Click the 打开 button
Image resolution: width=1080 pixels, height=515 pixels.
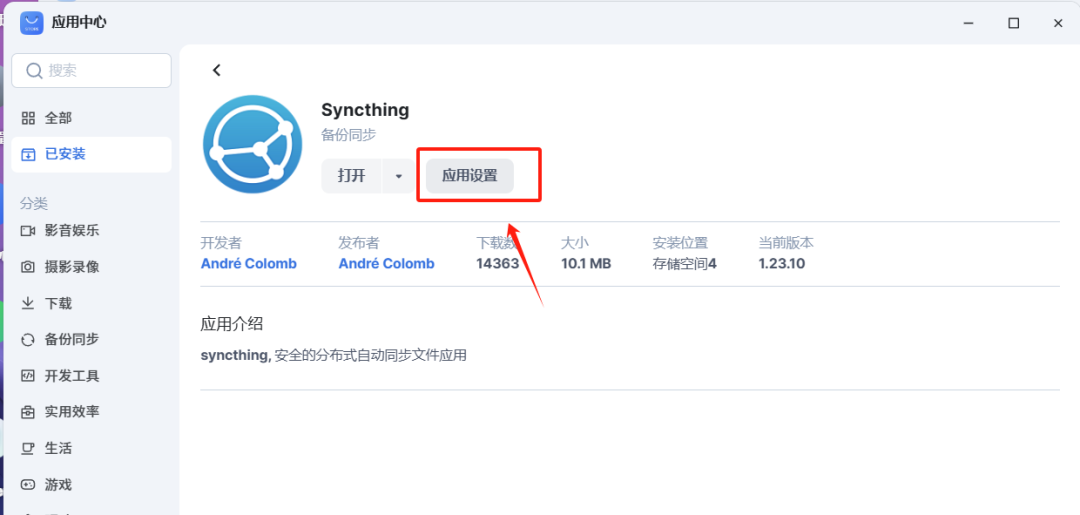point(351,176)
